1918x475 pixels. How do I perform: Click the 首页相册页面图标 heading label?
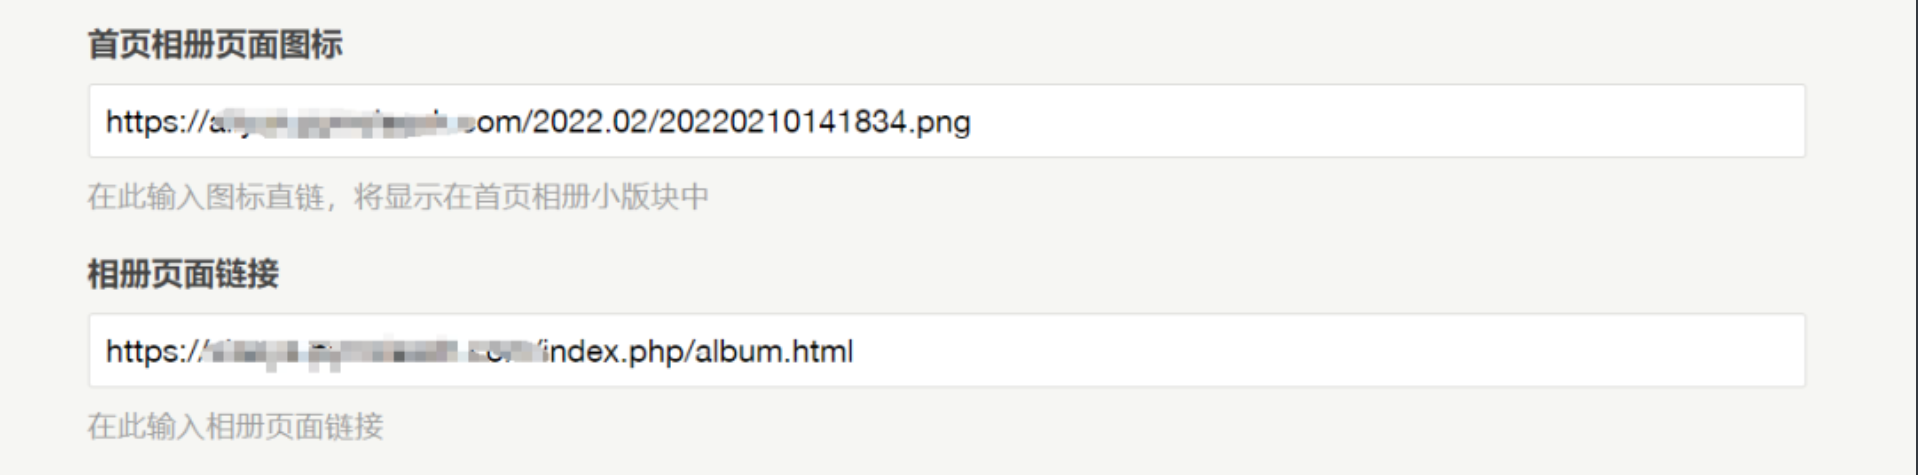click(215, 45)
